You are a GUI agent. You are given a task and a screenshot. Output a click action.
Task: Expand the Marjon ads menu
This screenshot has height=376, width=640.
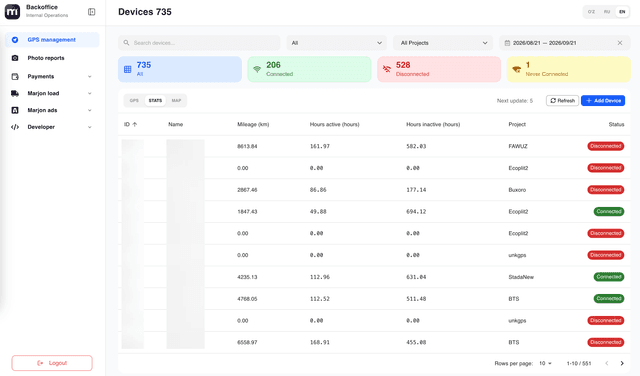click(x=89, y=110)
